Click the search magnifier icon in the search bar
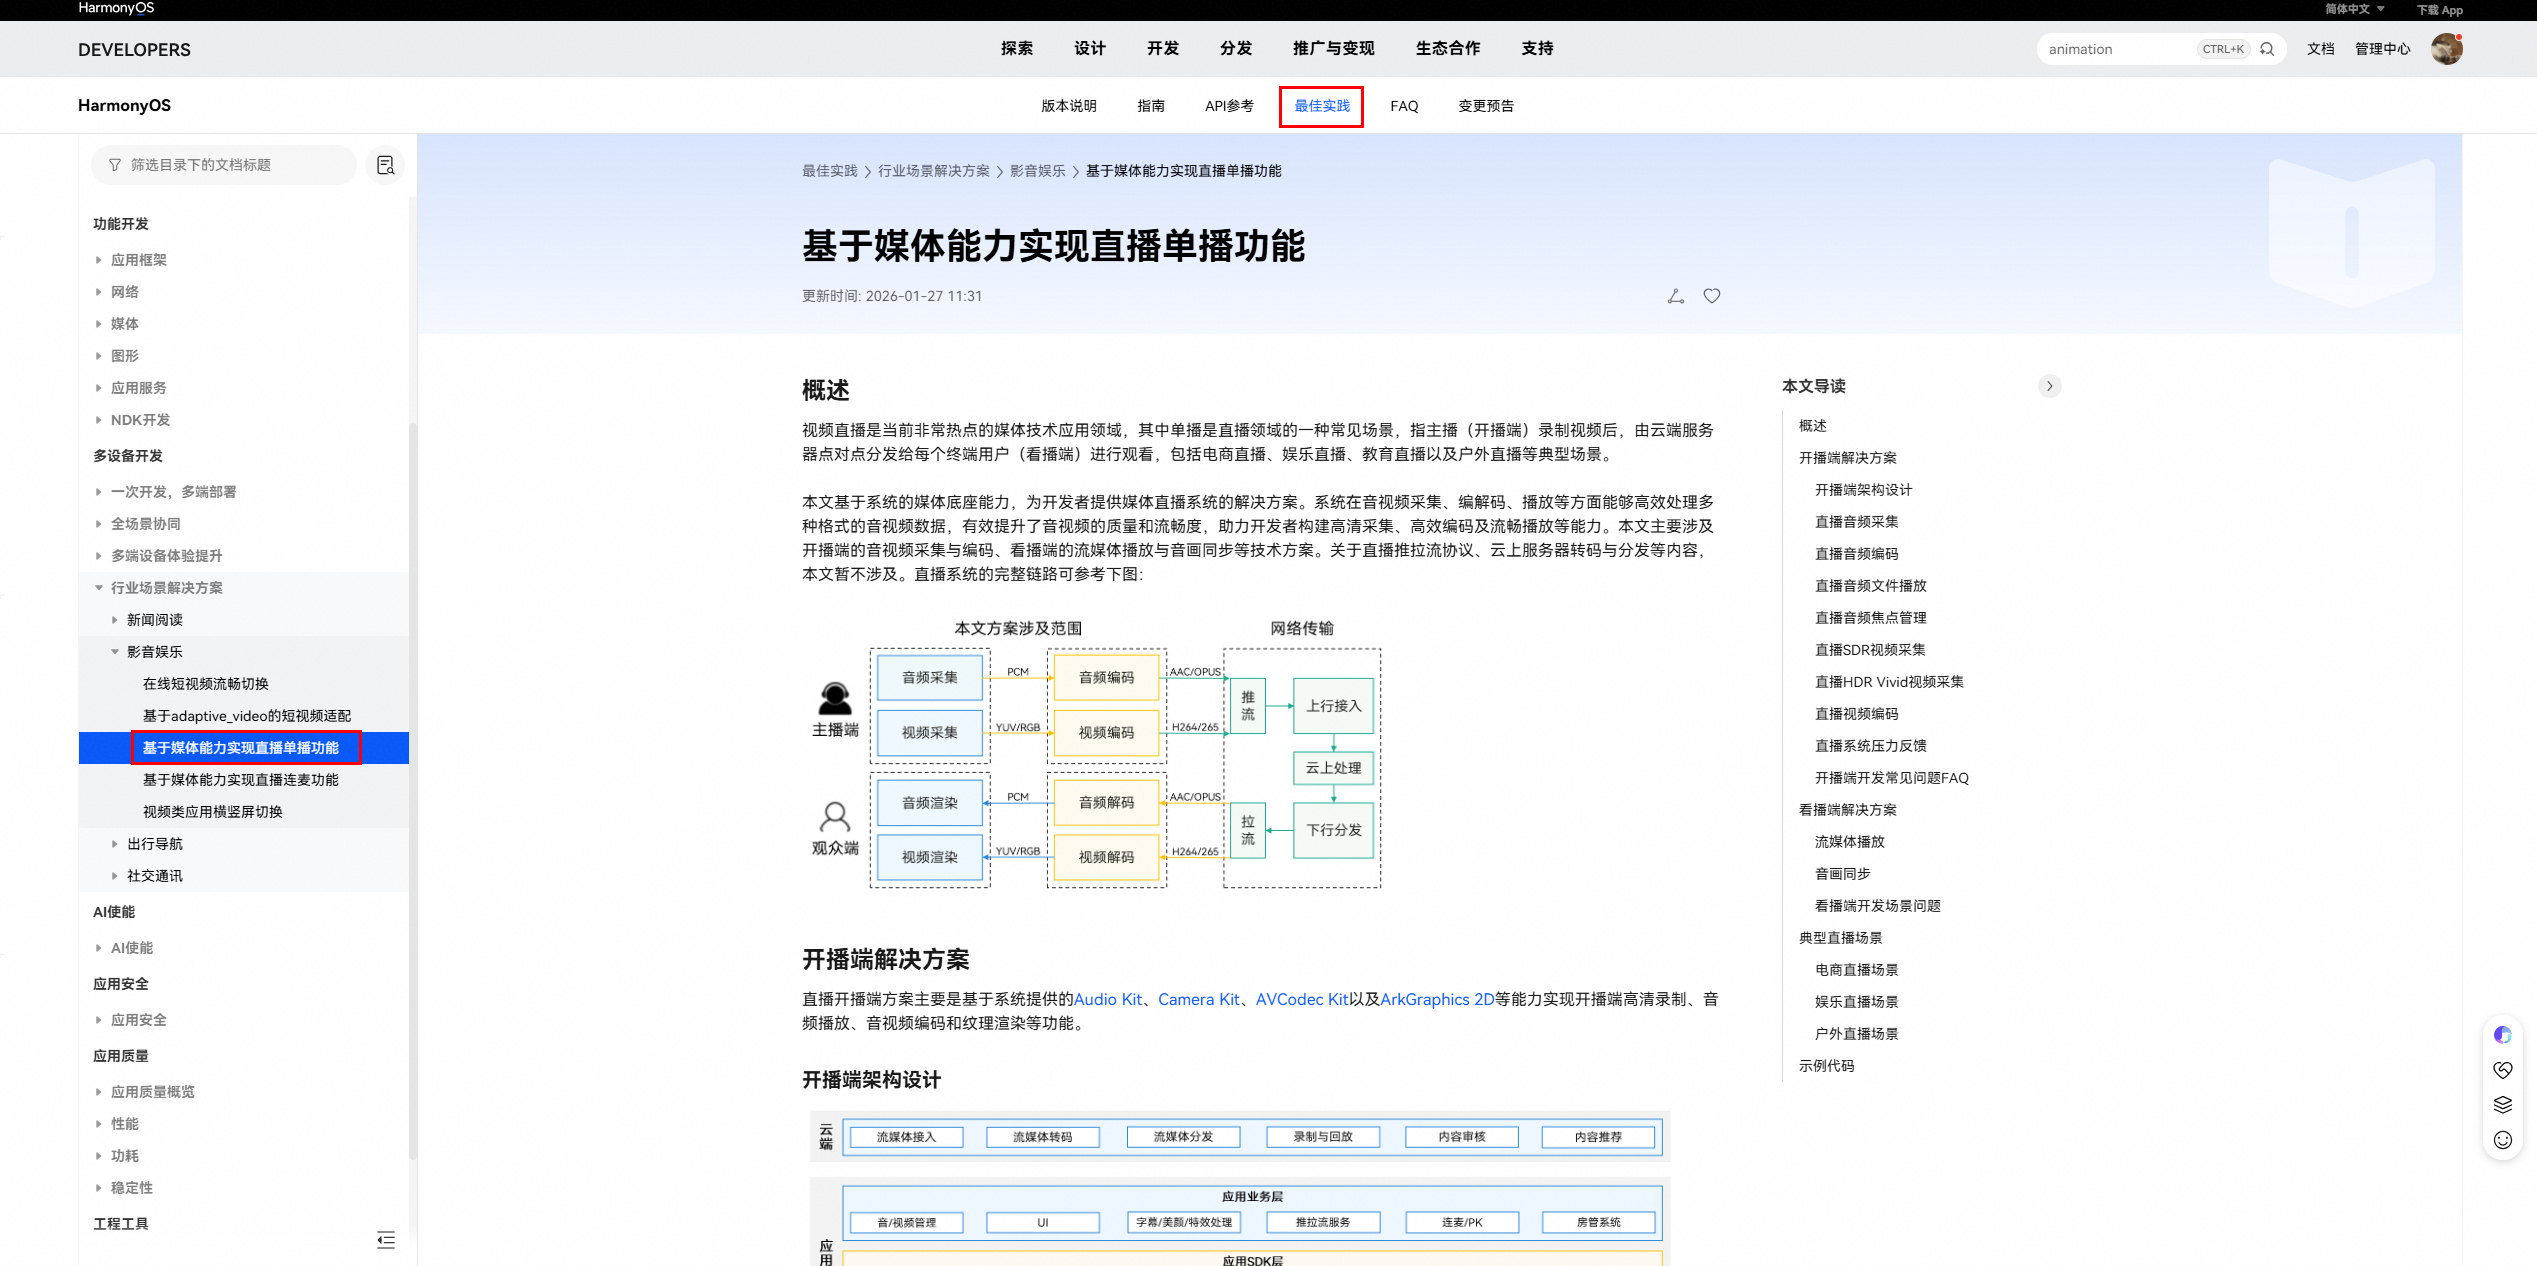Image resolution: width=2537 pixels, height=1266 pixels. click(2267, 48)
